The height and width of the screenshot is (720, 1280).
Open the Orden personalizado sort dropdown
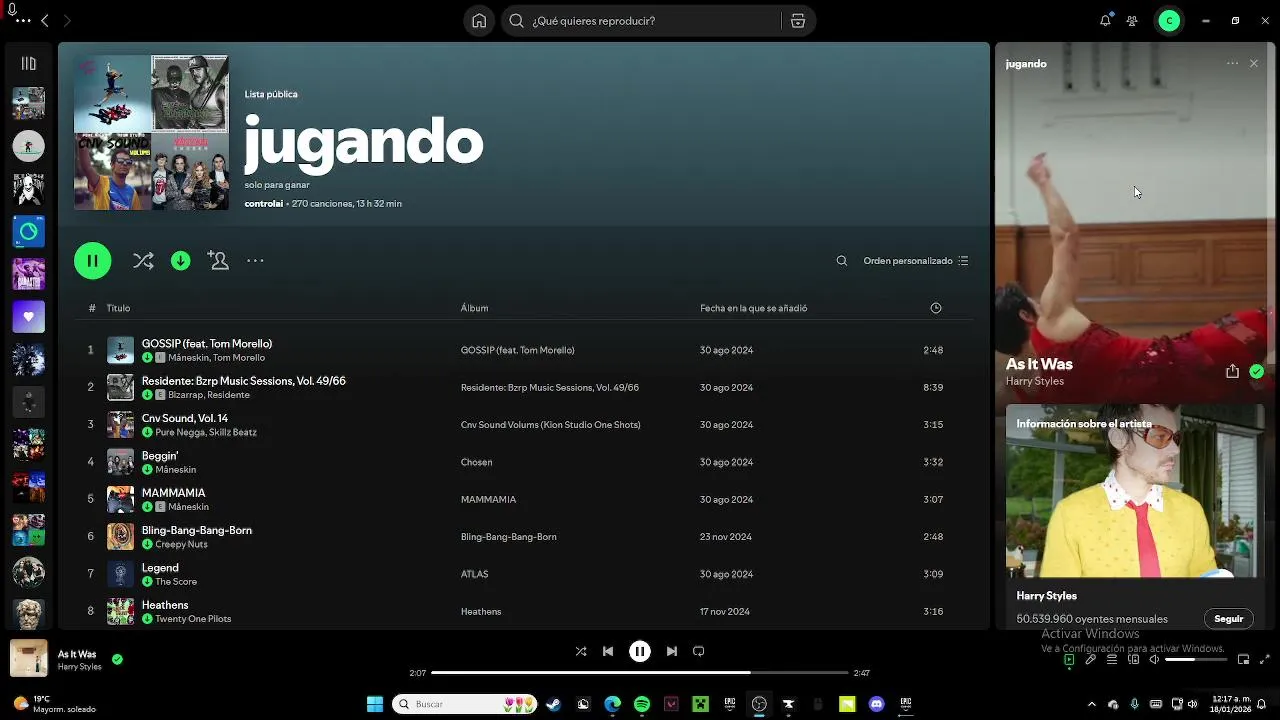(915, 261)
